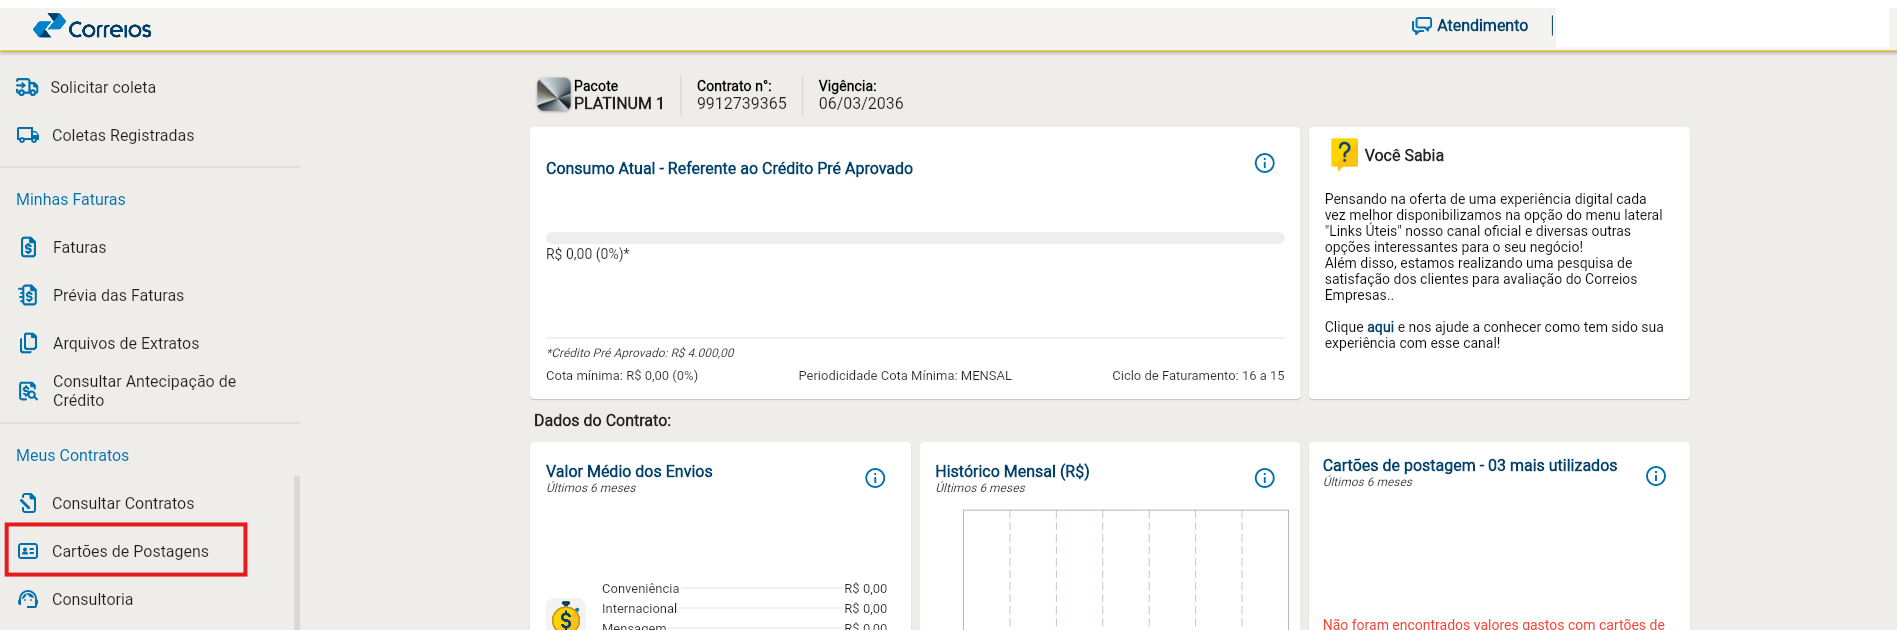Viewport: 1897px width, 630px height.
Task: Click the Arquivos de Extratos icon
Action: pos(29,343)
